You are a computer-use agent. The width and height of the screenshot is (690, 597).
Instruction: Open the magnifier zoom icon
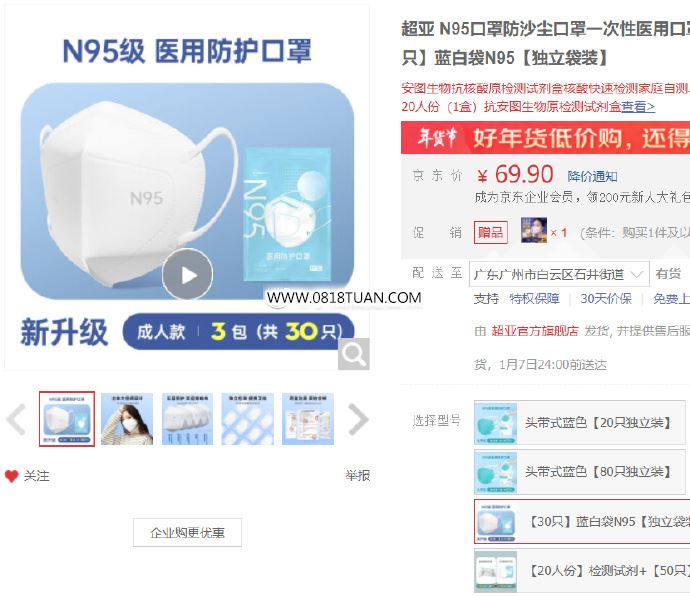[x=354, y=354]
